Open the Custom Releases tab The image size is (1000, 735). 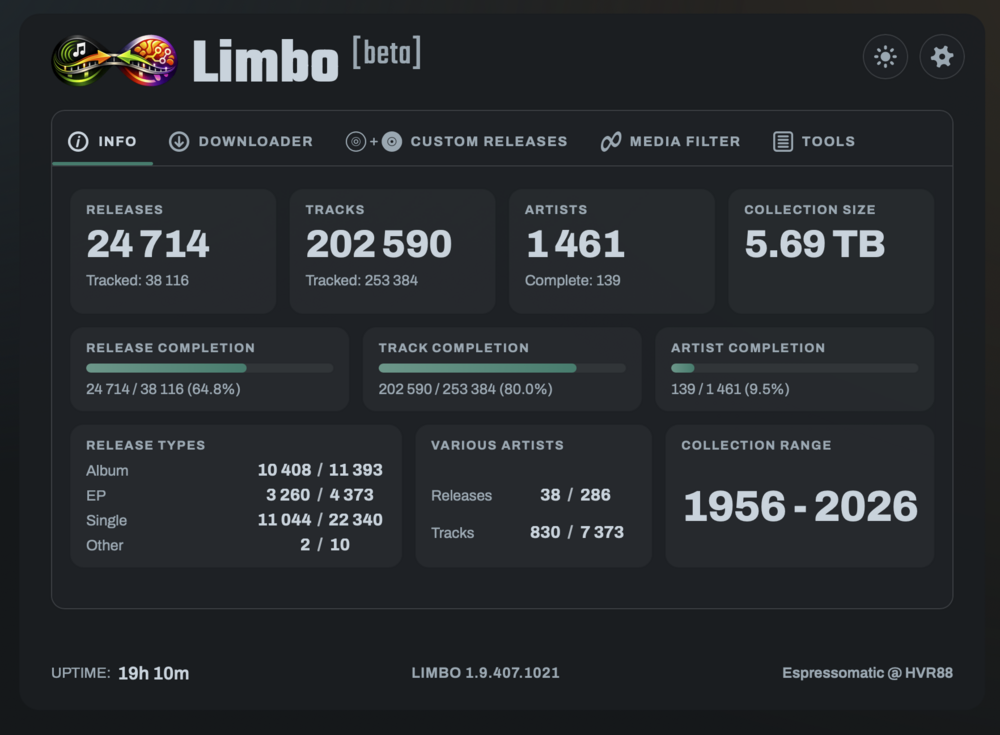pyautogui.click(x=456, y=142)
